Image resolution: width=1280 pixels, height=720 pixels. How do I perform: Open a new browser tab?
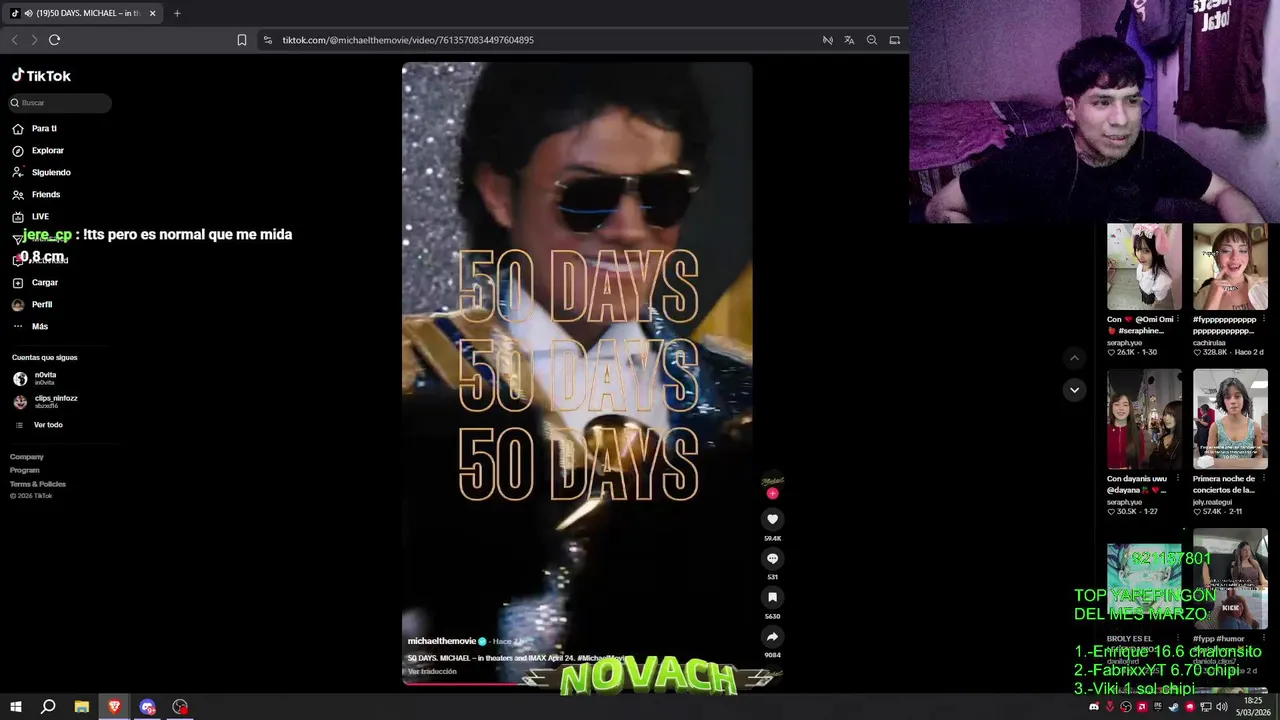coord(177,13)
